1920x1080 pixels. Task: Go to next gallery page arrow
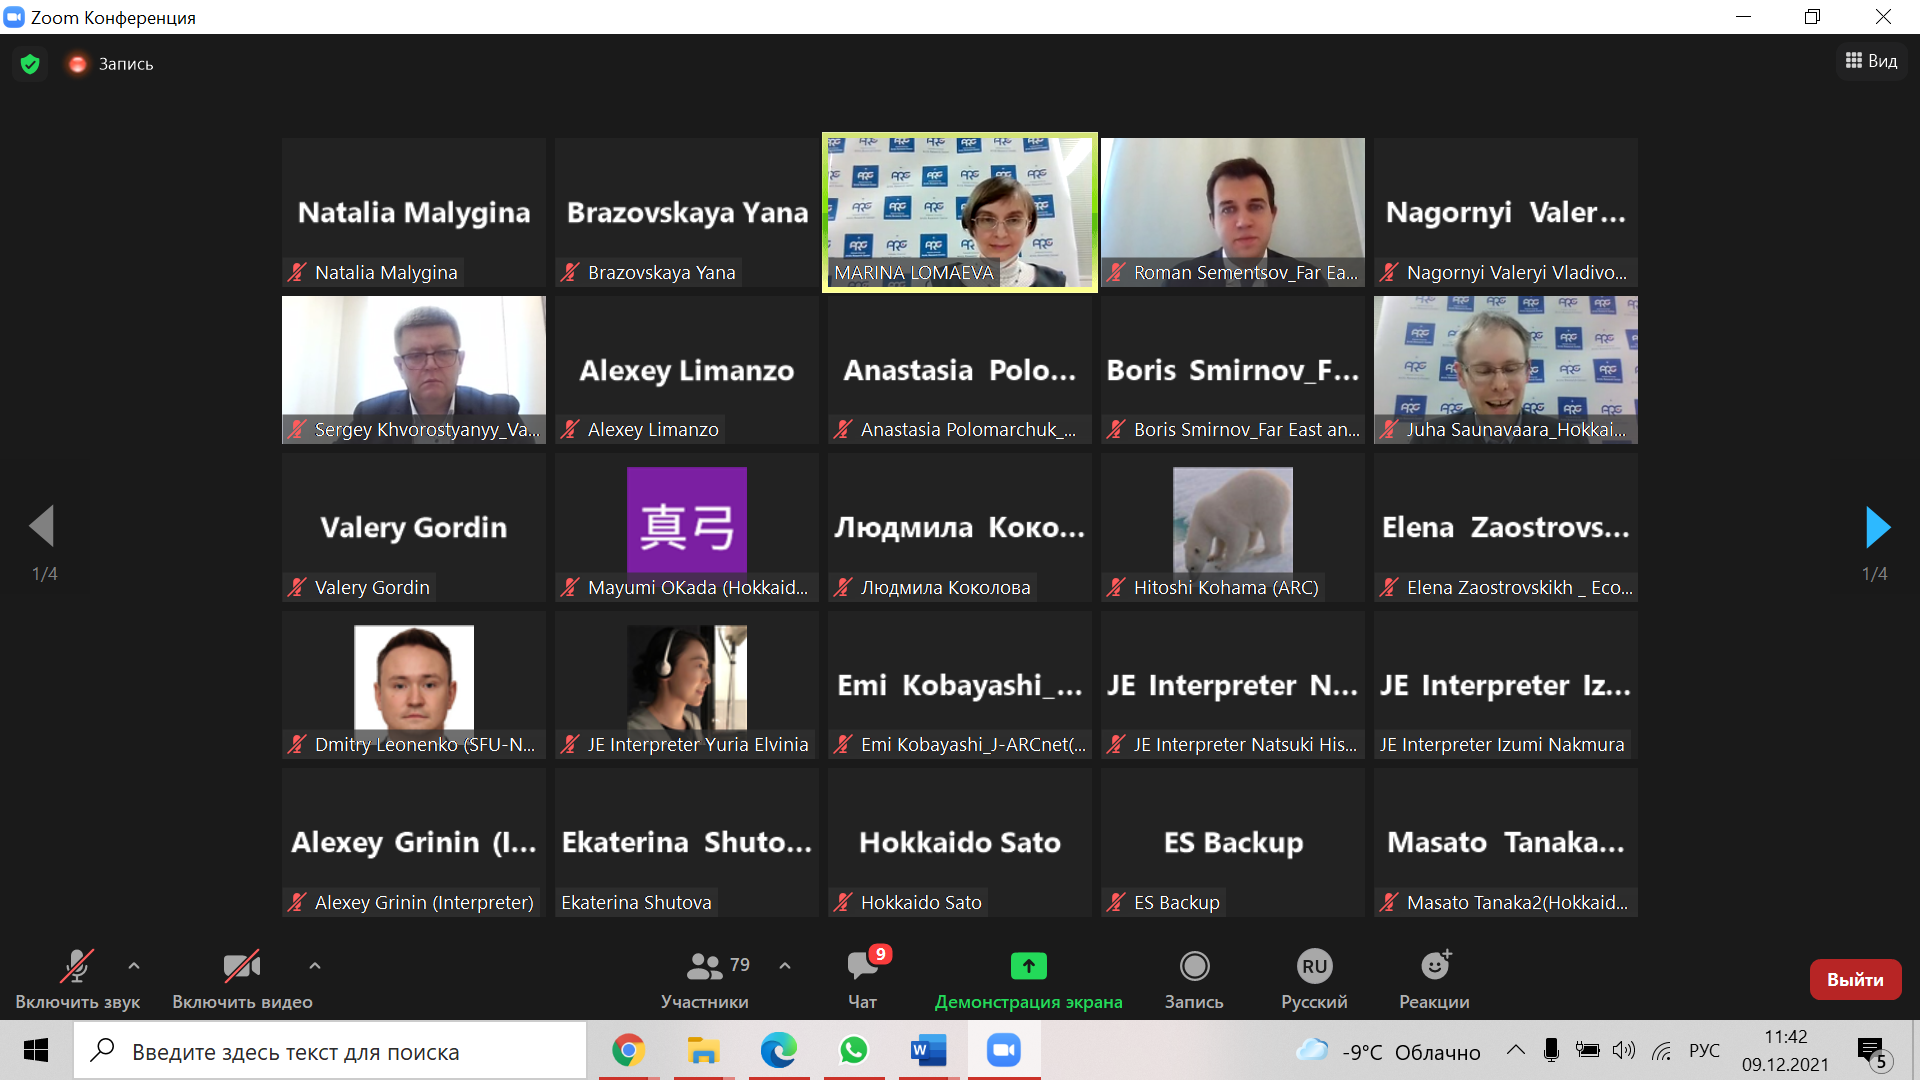click(x=1877, y=526)
